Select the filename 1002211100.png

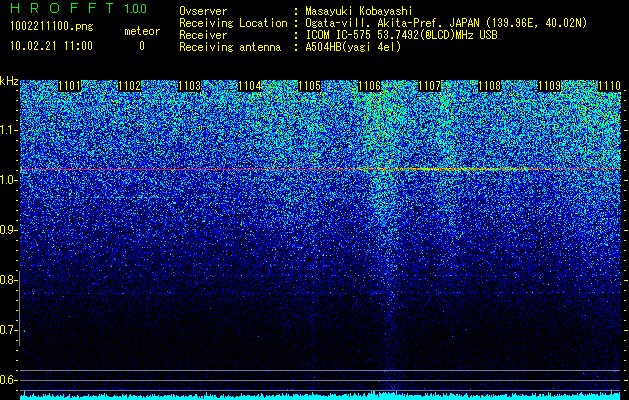(x=51, y=27)
